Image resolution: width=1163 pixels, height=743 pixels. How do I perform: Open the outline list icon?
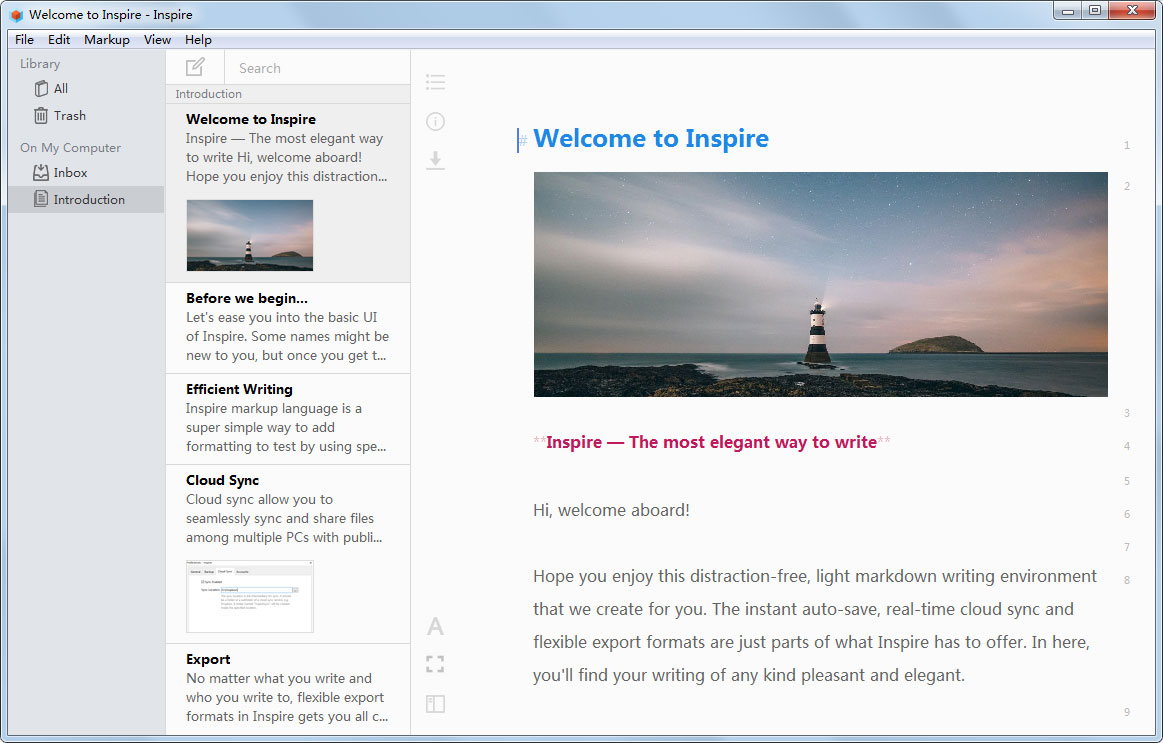(435, 82)
